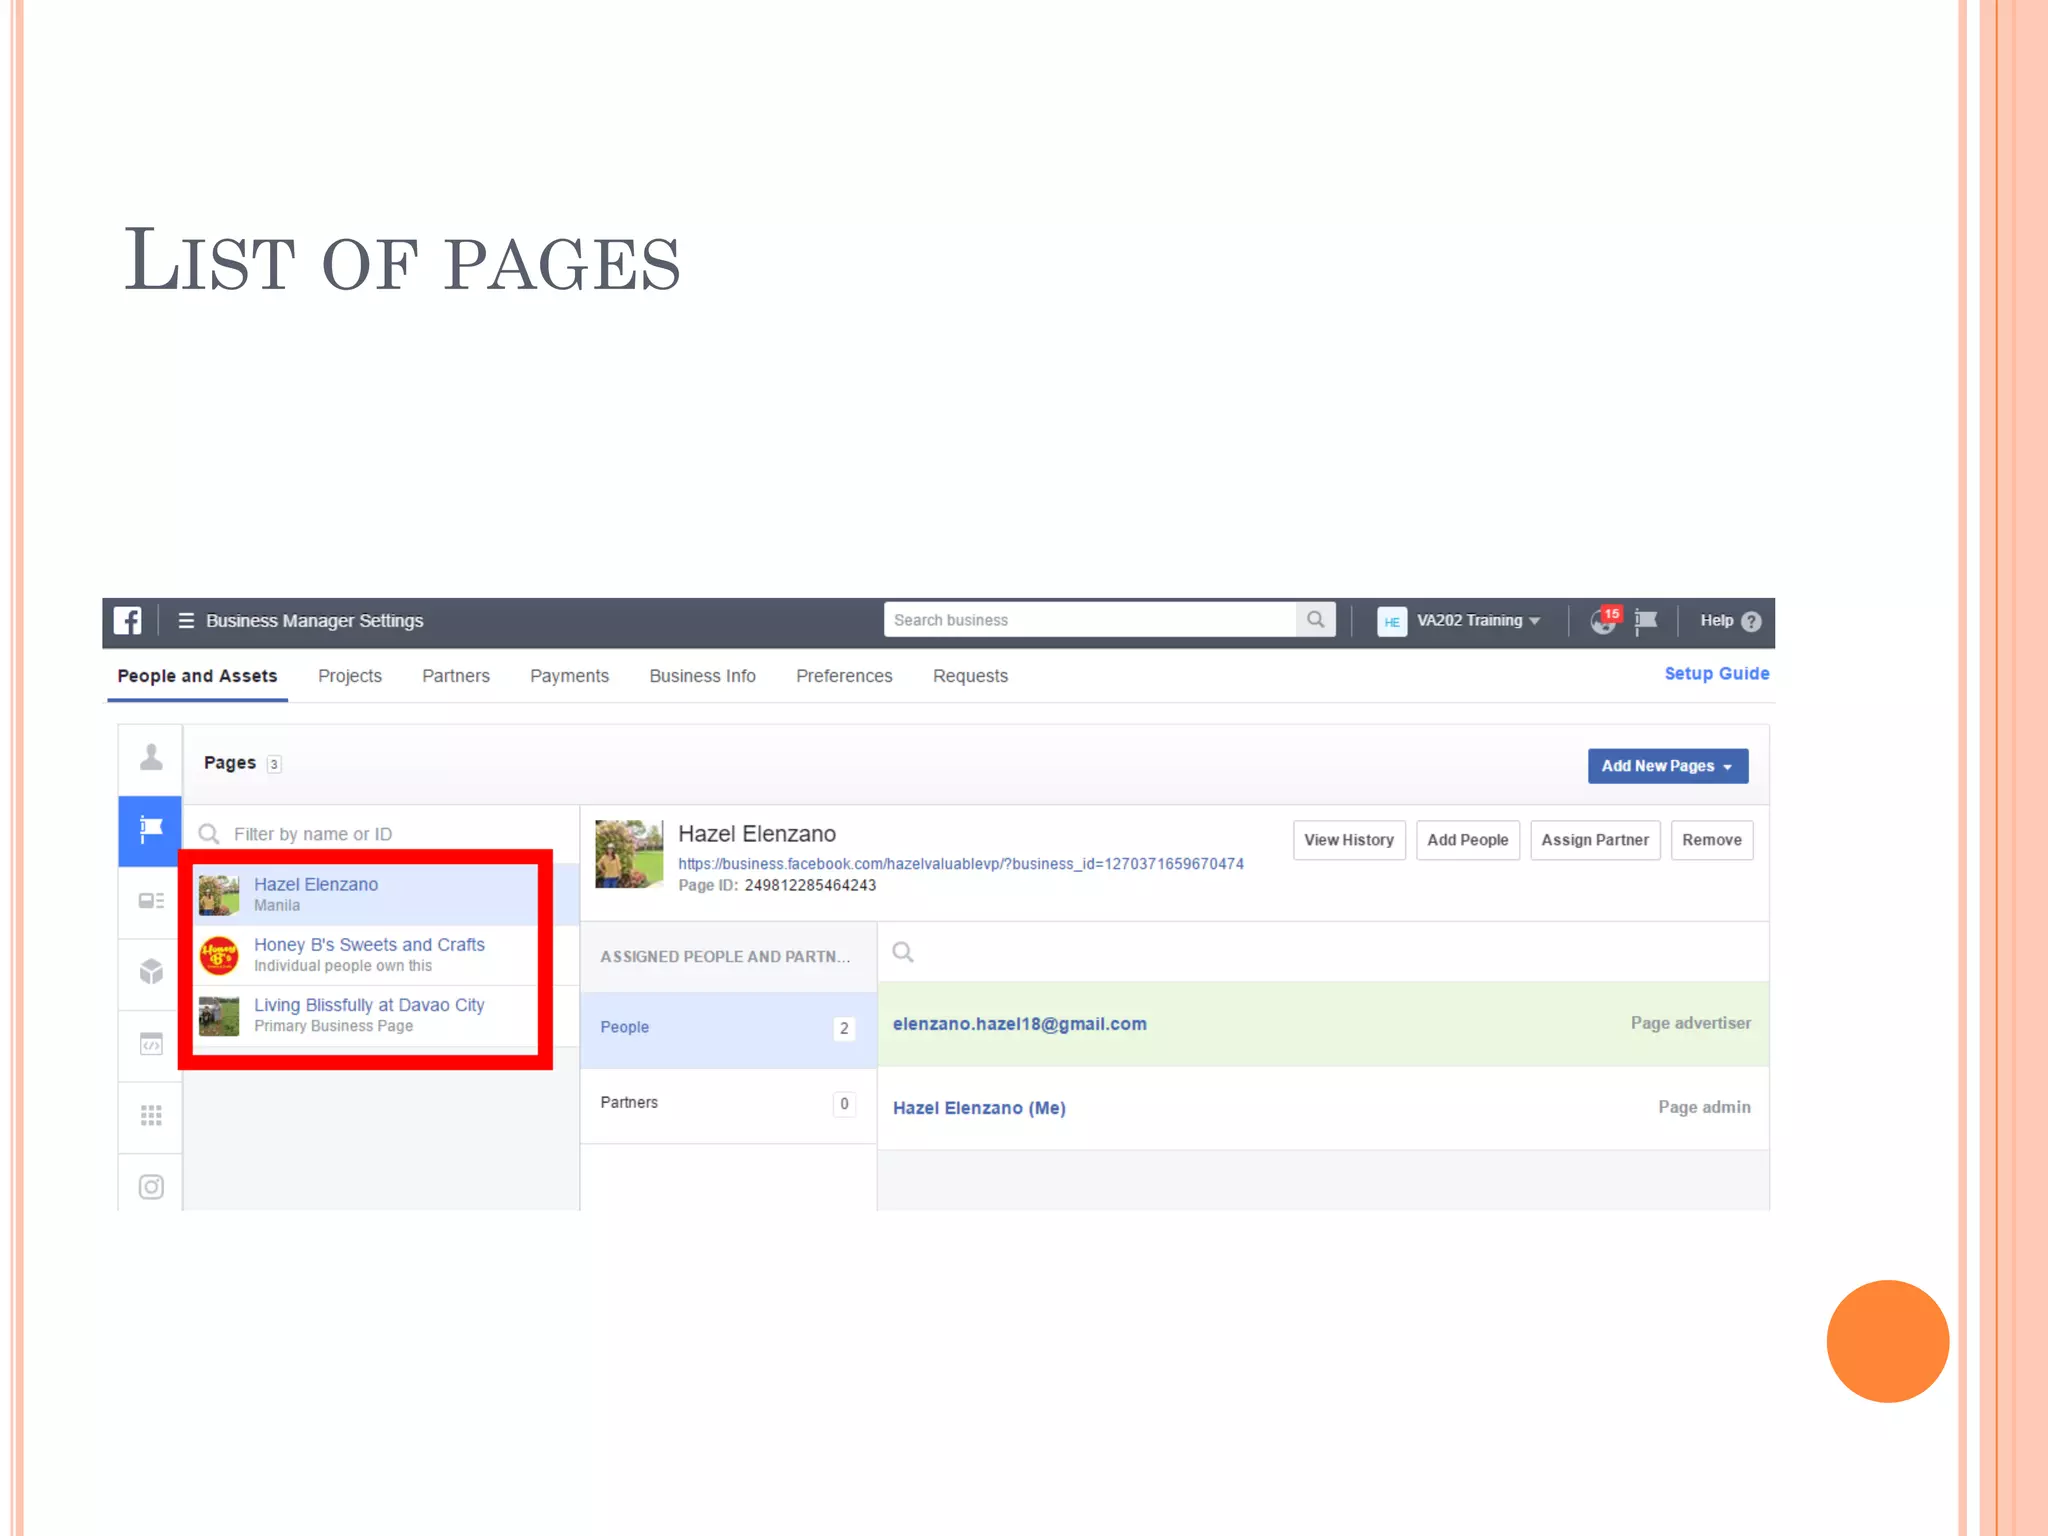Viewport: 2048px width, 1536px height.
Task: Click the Pages count badge 3
Action: point(274,764)
